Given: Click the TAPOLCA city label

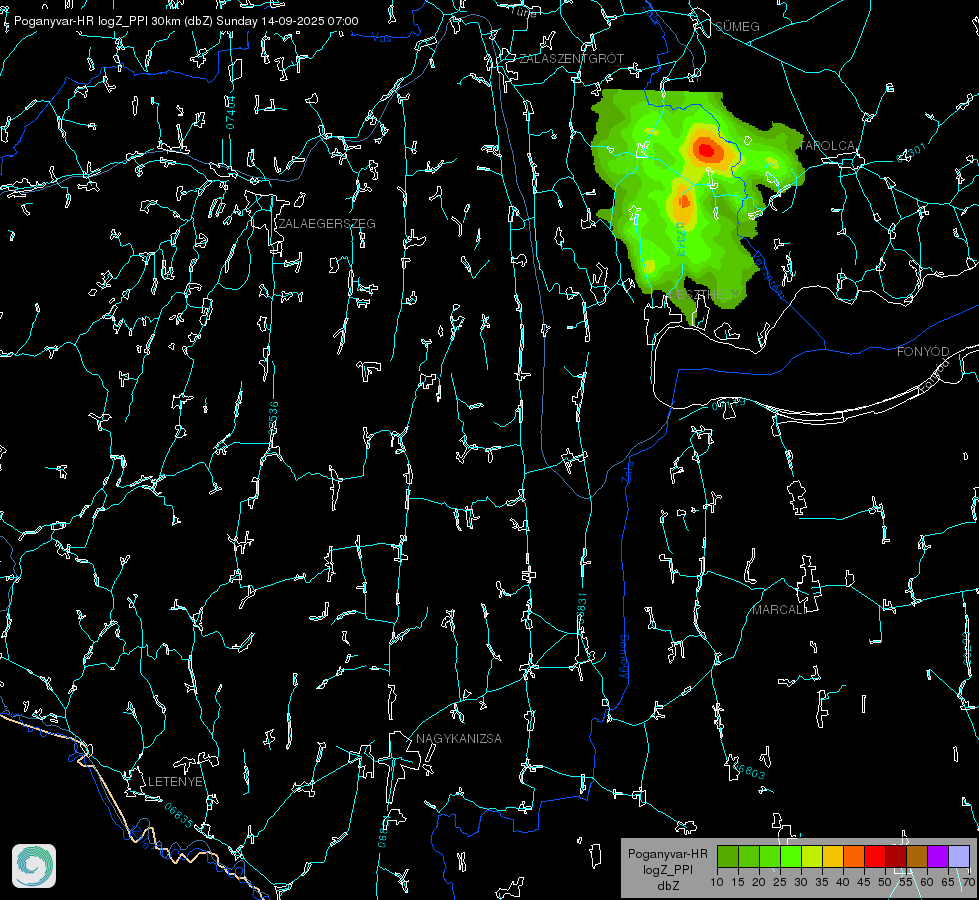Looking at the screenshot, I should click(x=827, y=146).
